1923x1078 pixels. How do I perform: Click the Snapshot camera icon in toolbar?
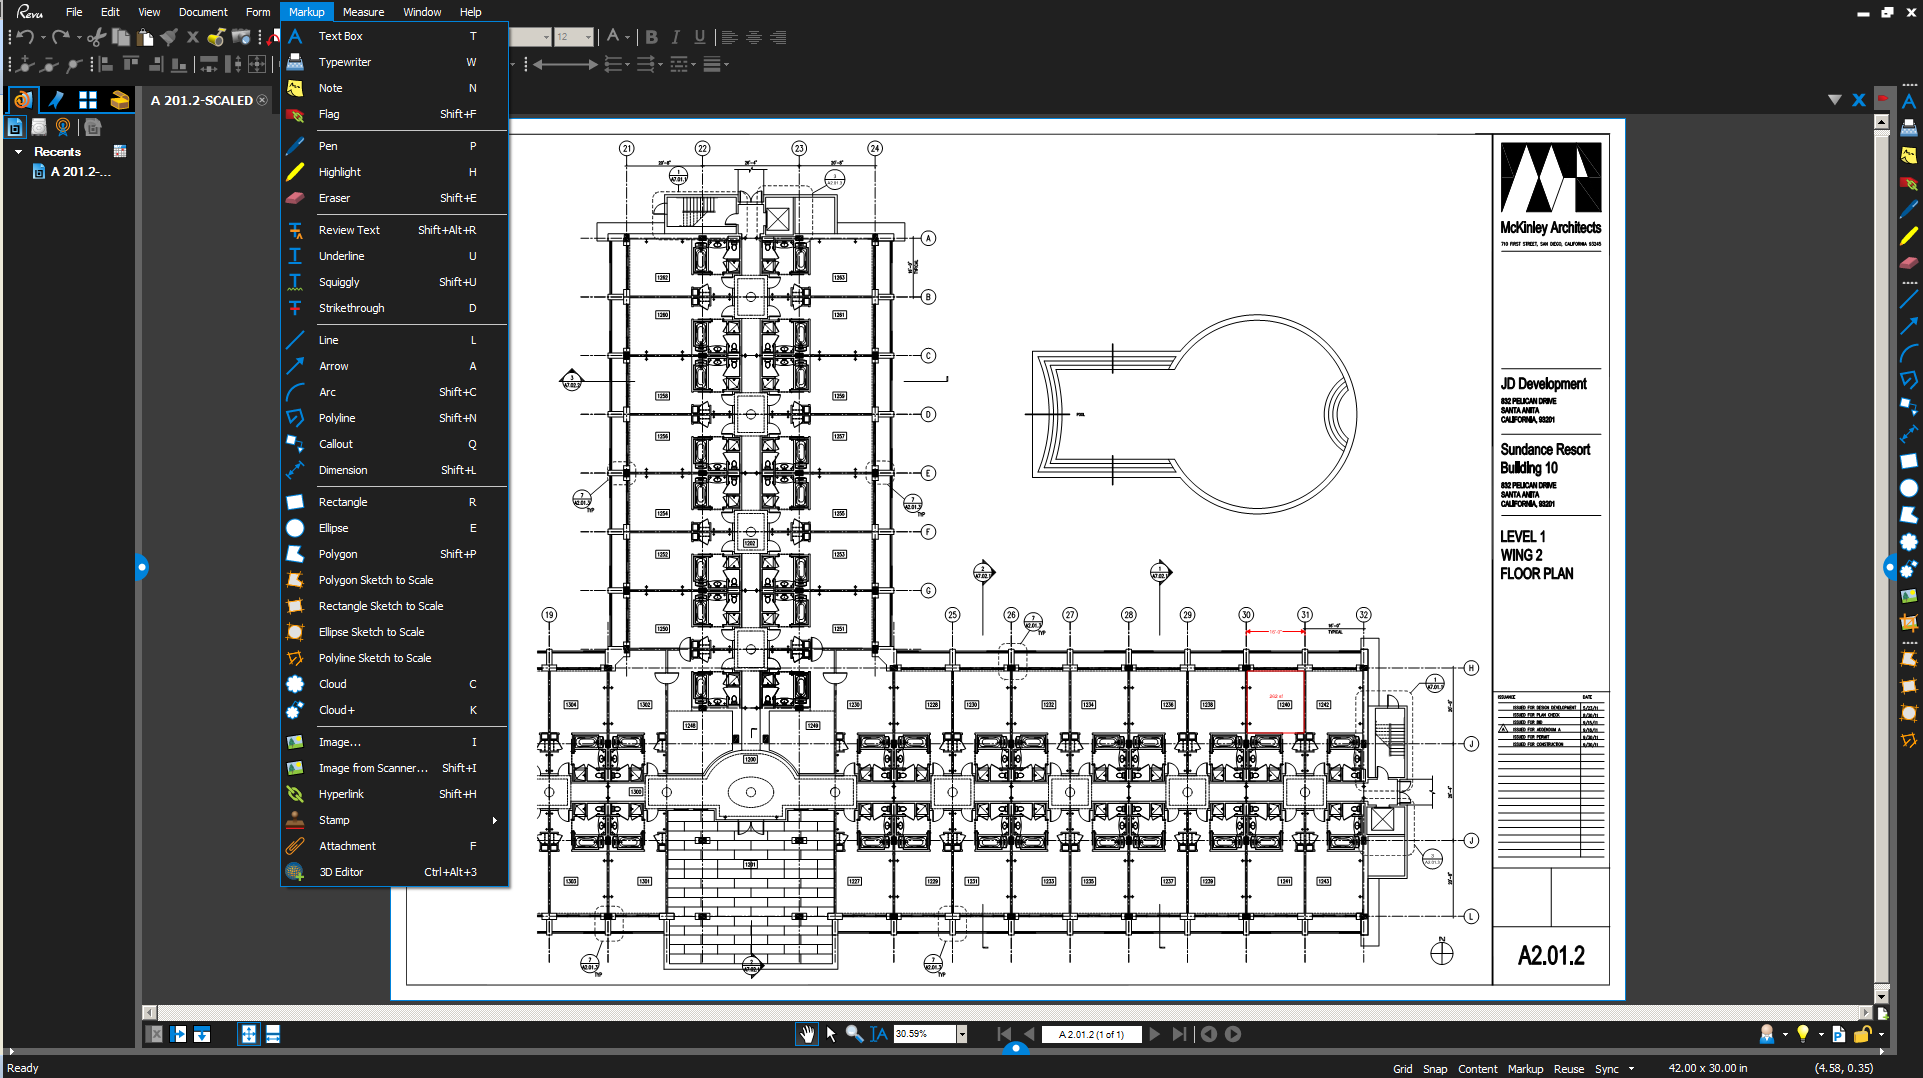pos(241,37)
